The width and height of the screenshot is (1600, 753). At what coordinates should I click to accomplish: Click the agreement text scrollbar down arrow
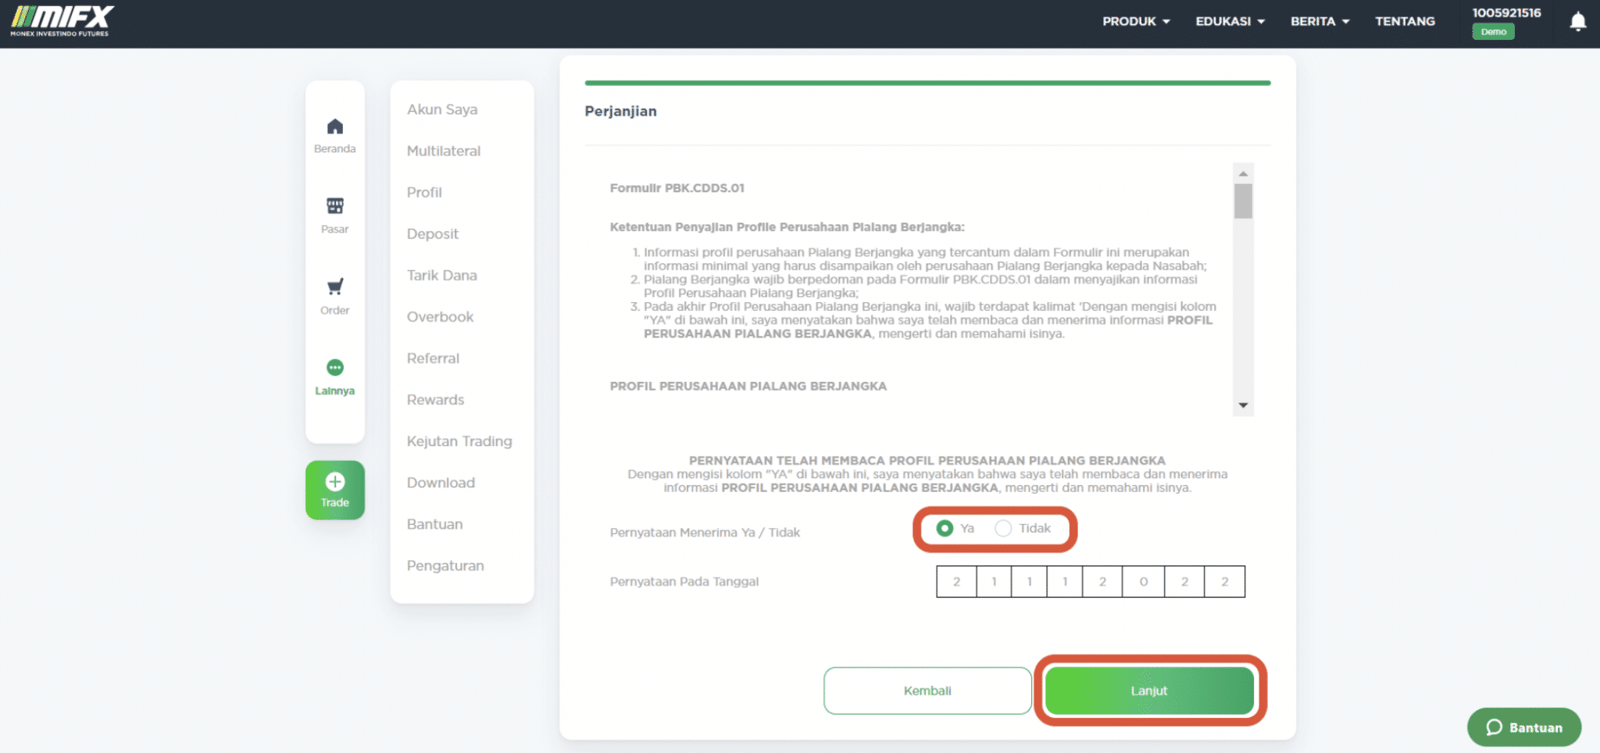point(1243,405)
